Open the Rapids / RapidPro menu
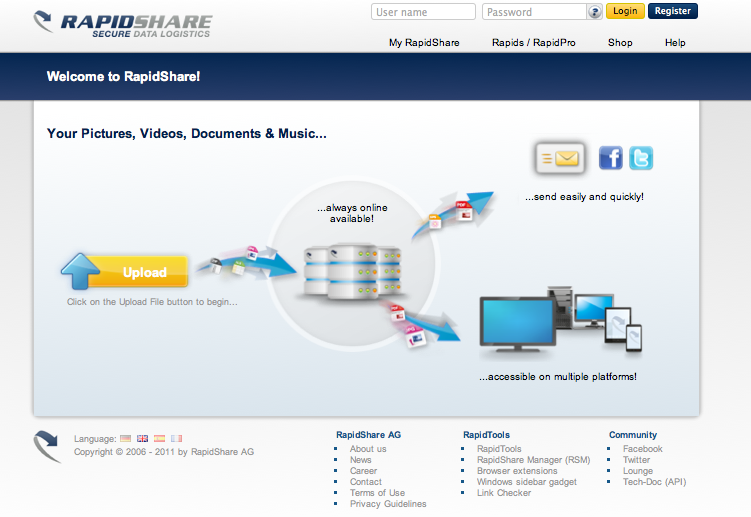751x517 pixels. click(x=534, y=43)
